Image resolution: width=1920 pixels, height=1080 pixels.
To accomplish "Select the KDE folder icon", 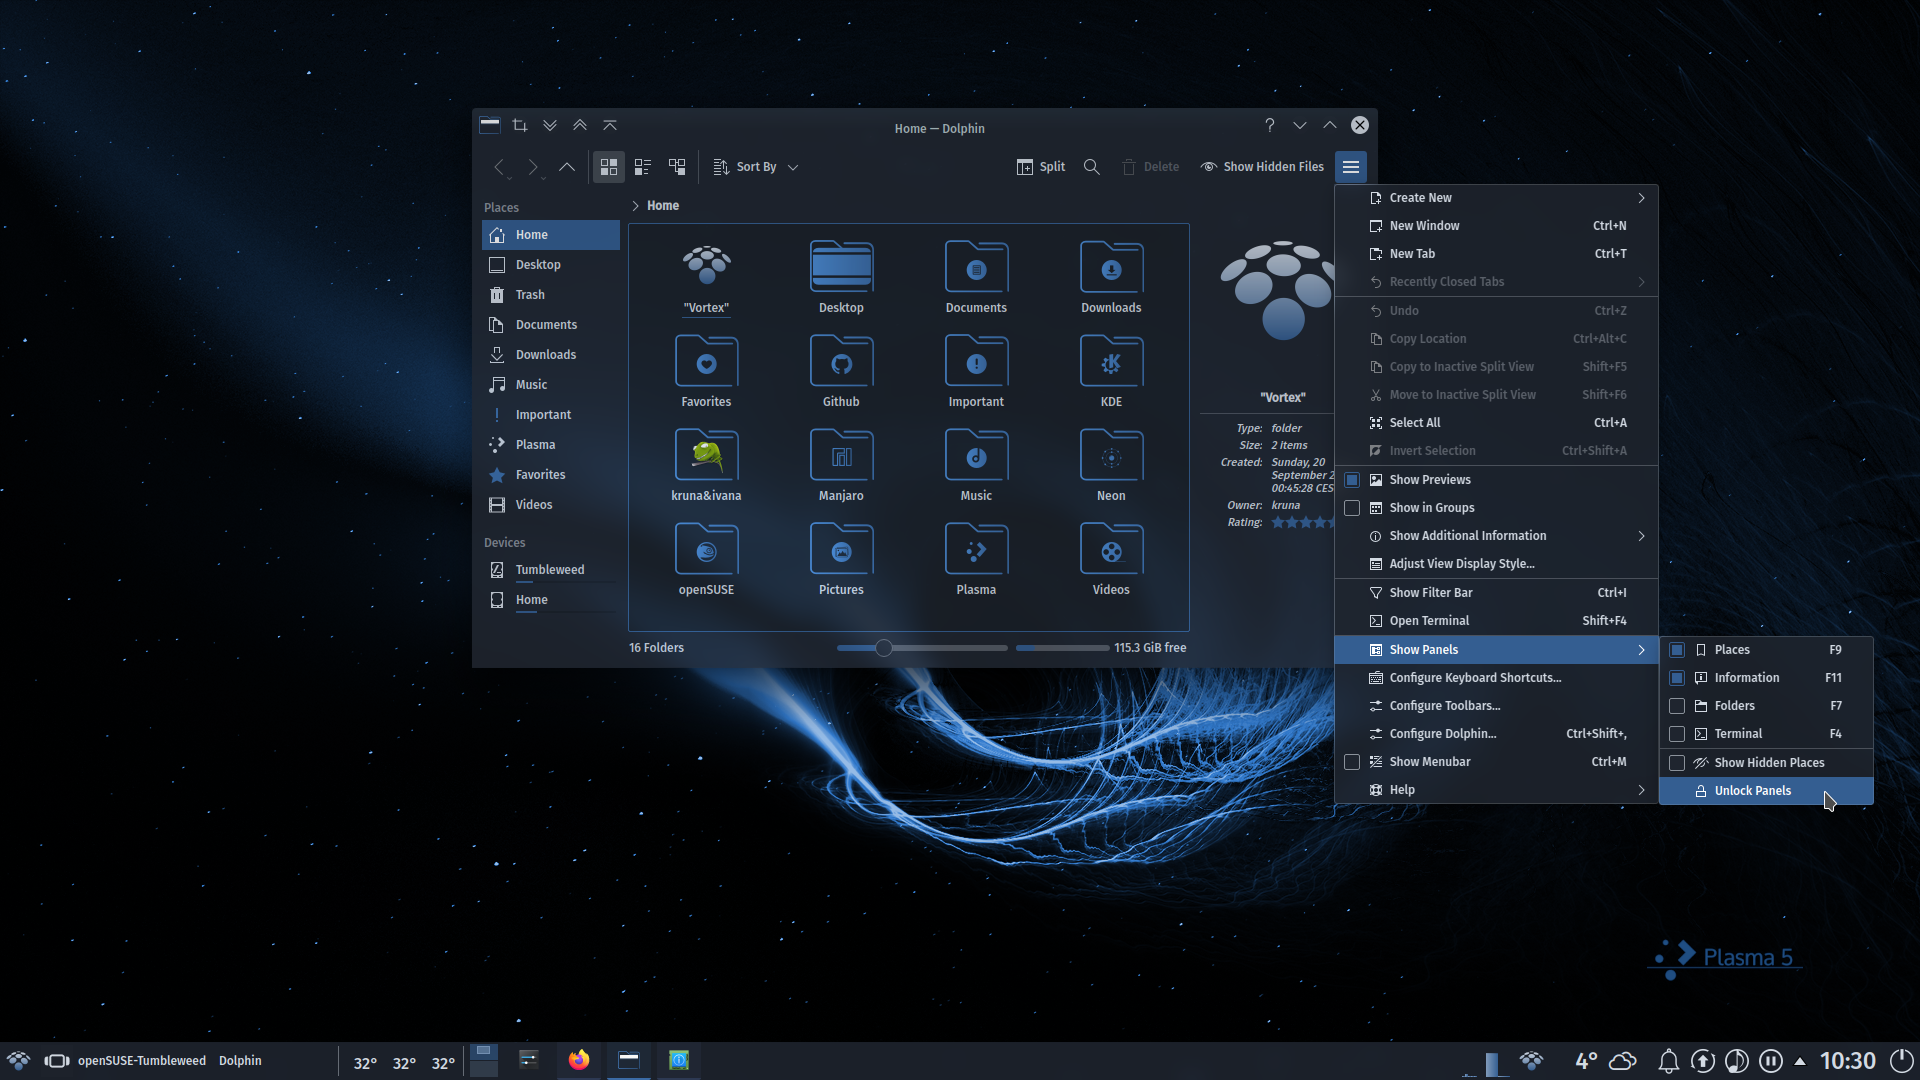I will [x=1111, y=361].
